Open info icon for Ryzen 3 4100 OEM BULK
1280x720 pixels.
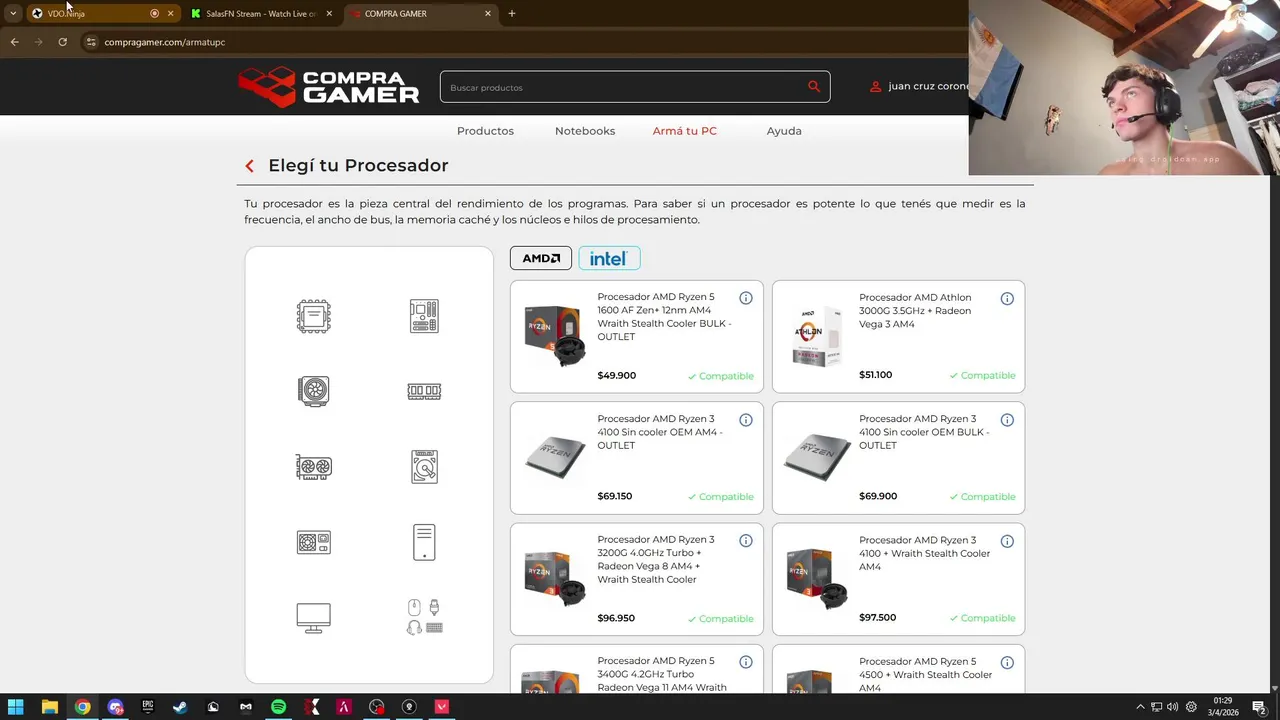pyautogui.click(x=1007, y=420)
